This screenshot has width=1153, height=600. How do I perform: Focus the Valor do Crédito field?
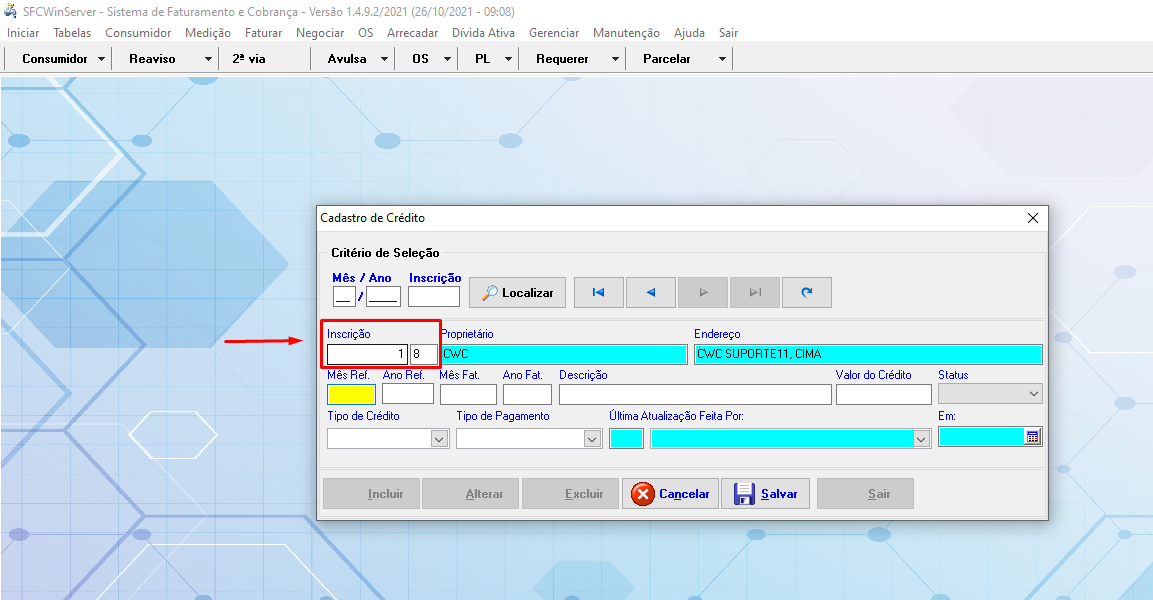883,394
